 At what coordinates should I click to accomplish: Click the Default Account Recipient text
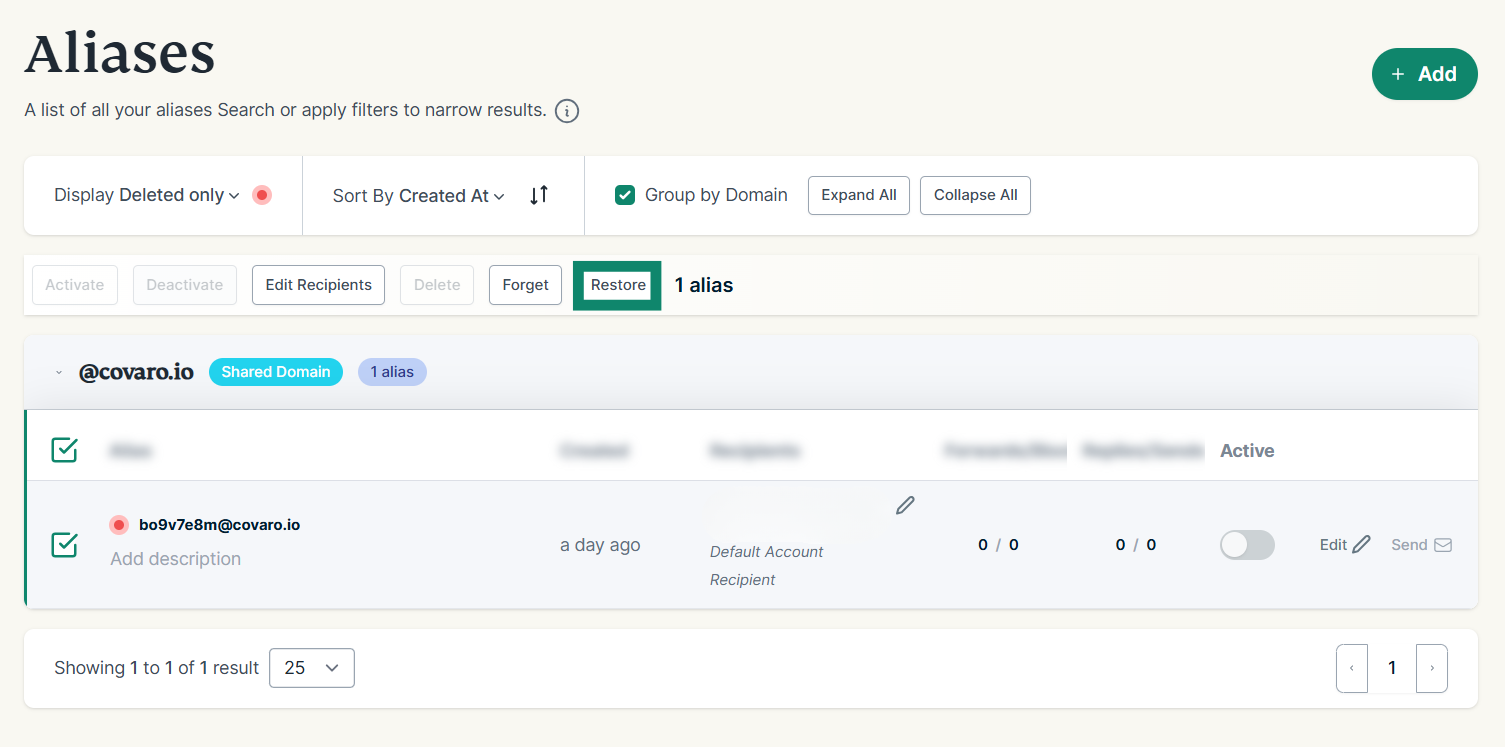click(767, 566)
